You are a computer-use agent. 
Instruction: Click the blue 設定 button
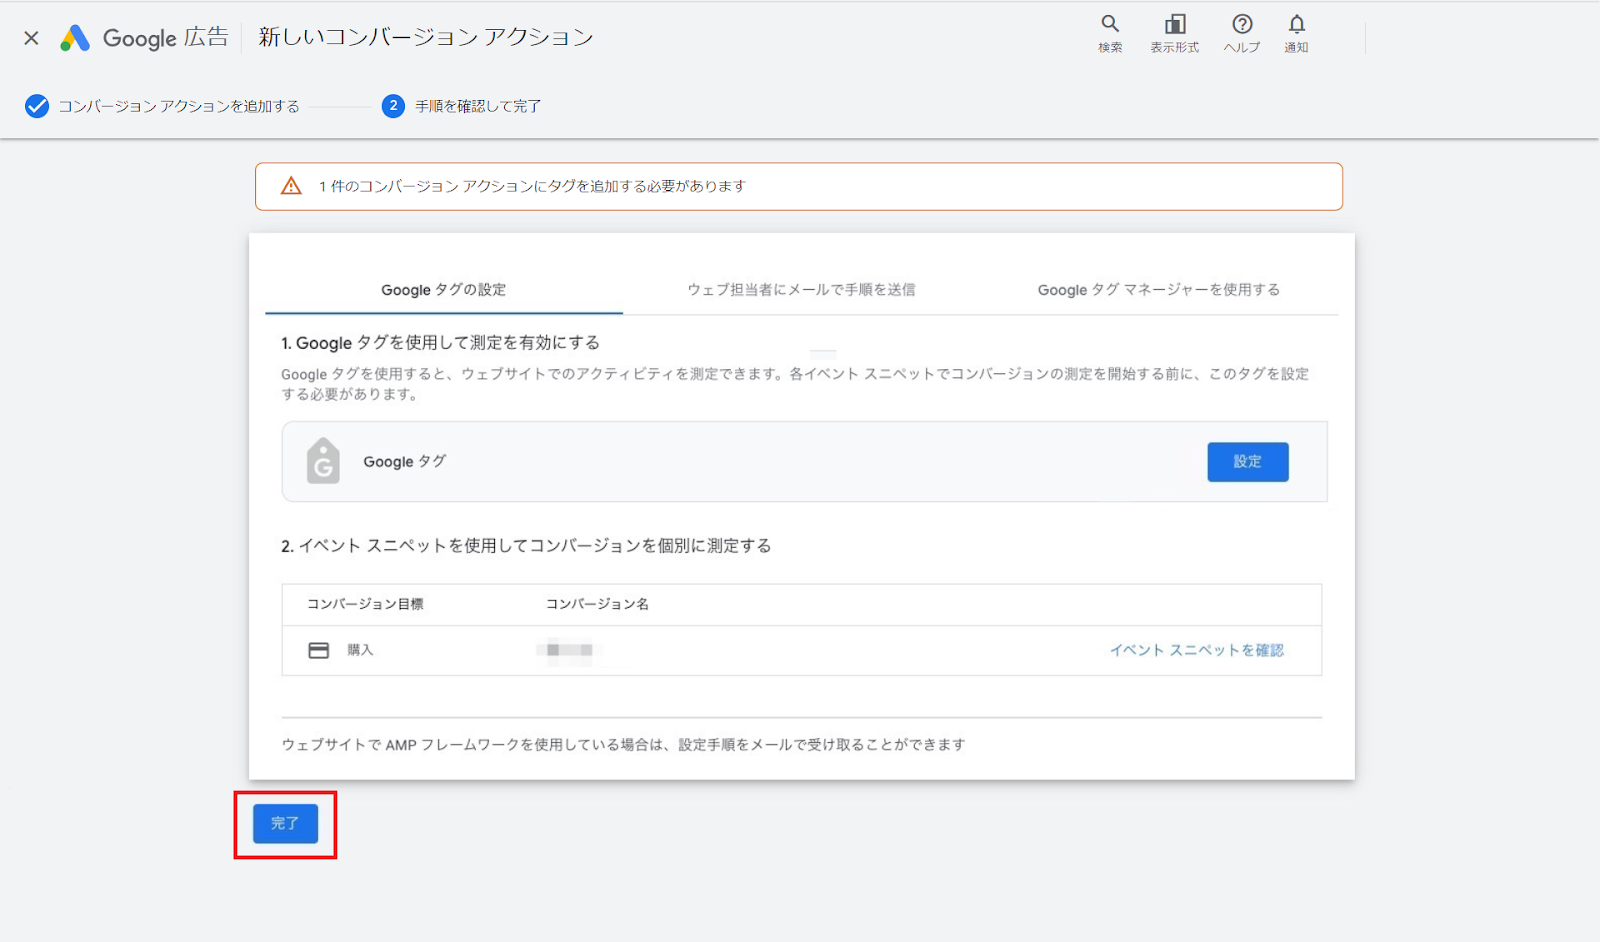point(1247,462)
